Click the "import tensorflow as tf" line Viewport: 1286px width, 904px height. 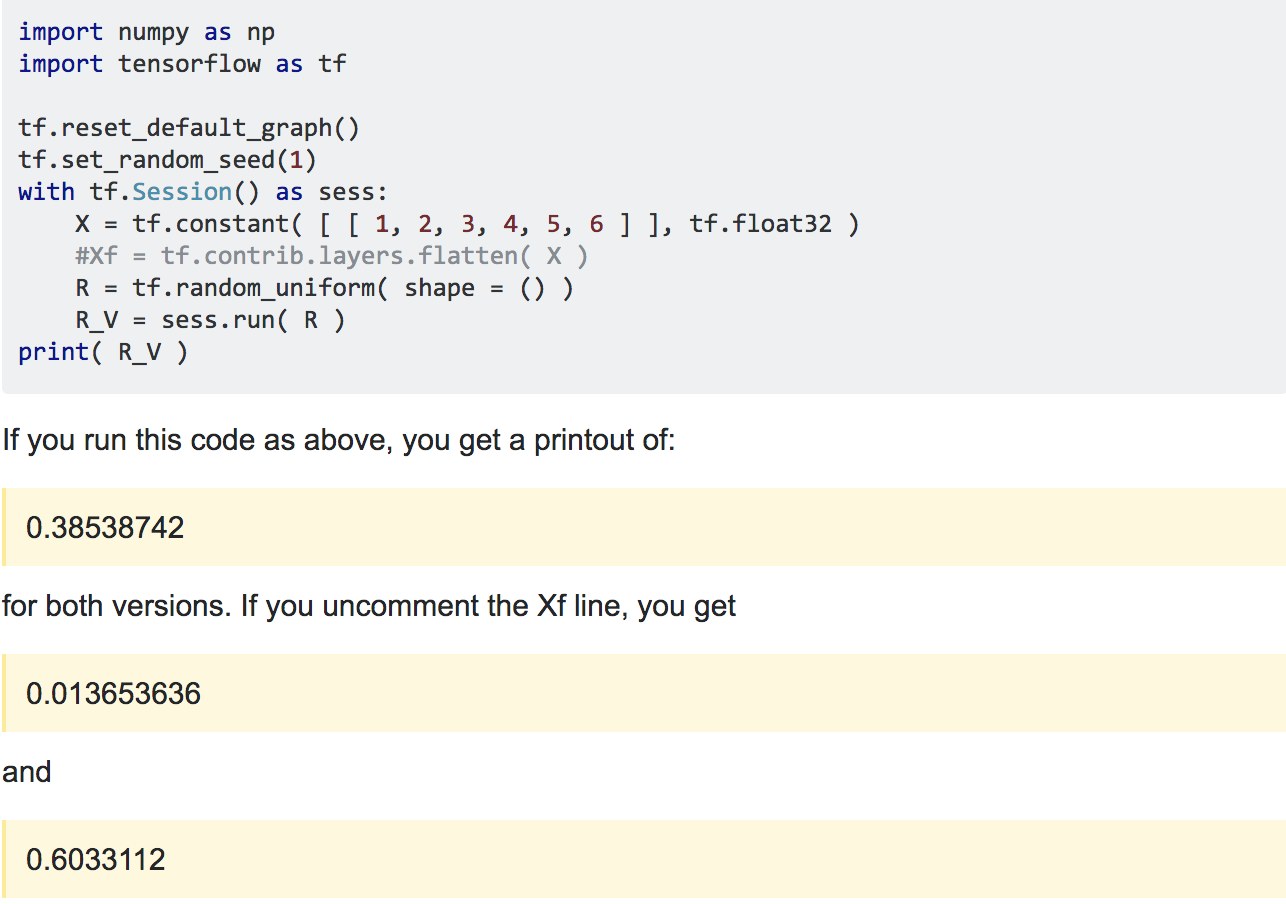coord(182,64)
